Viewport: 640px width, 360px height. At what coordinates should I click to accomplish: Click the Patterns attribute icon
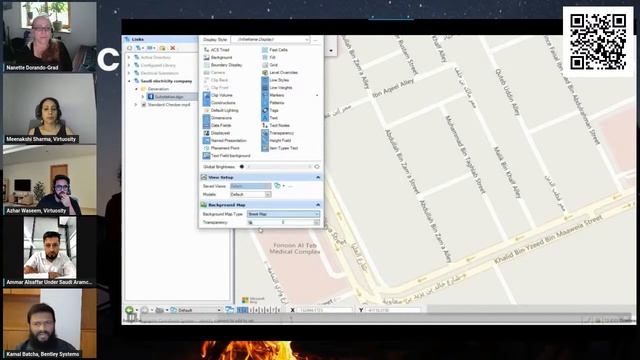point(265,103)
